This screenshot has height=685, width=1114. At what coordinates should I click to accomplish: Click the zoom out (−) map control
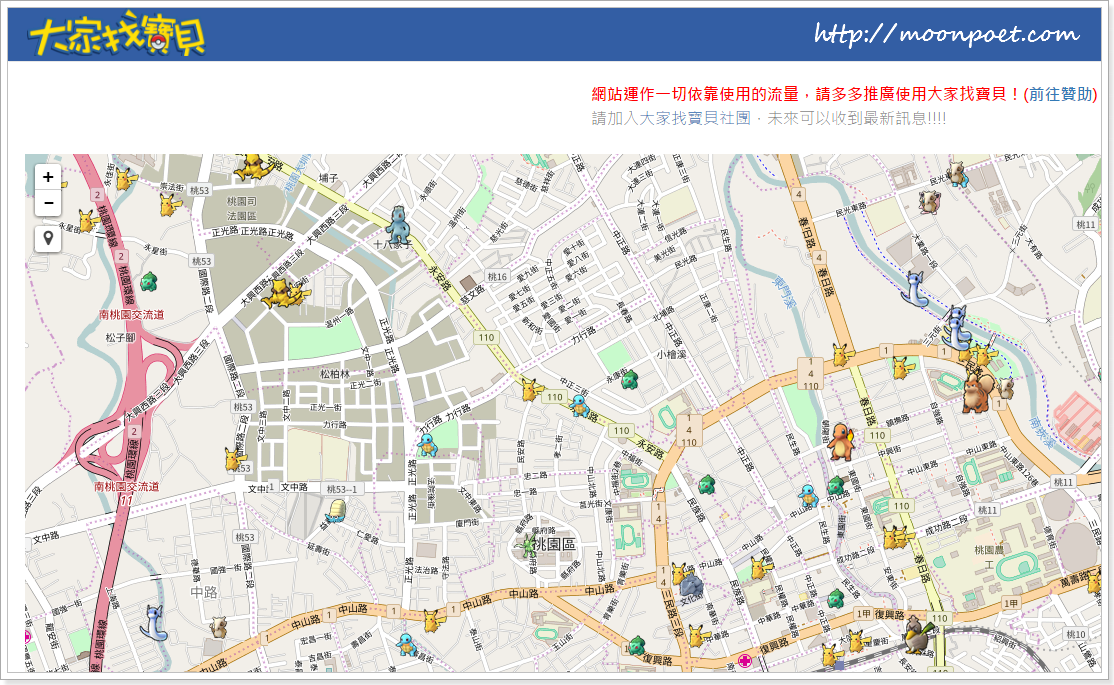pos(47,202)
